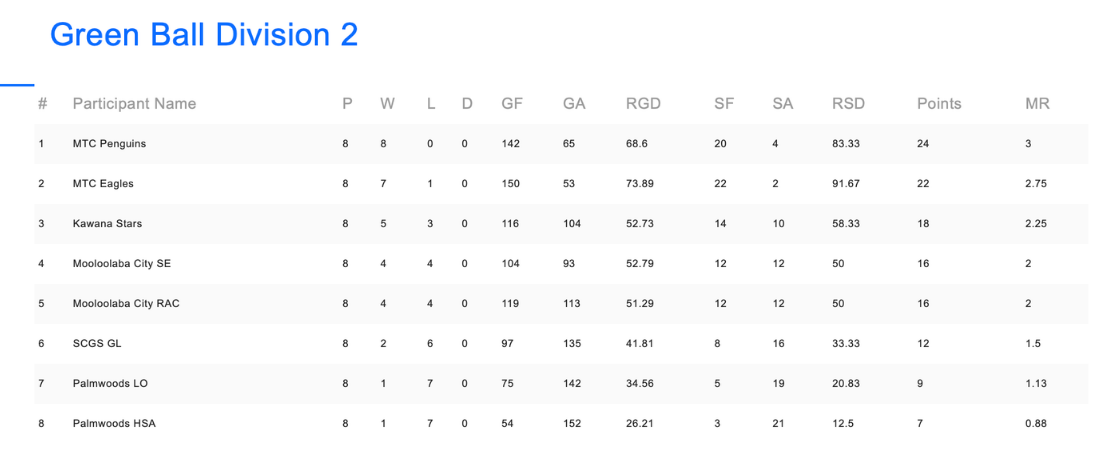Click the GF column header
The height and width of the screenshot is (454, 1094).
click(x=512, y=104)
